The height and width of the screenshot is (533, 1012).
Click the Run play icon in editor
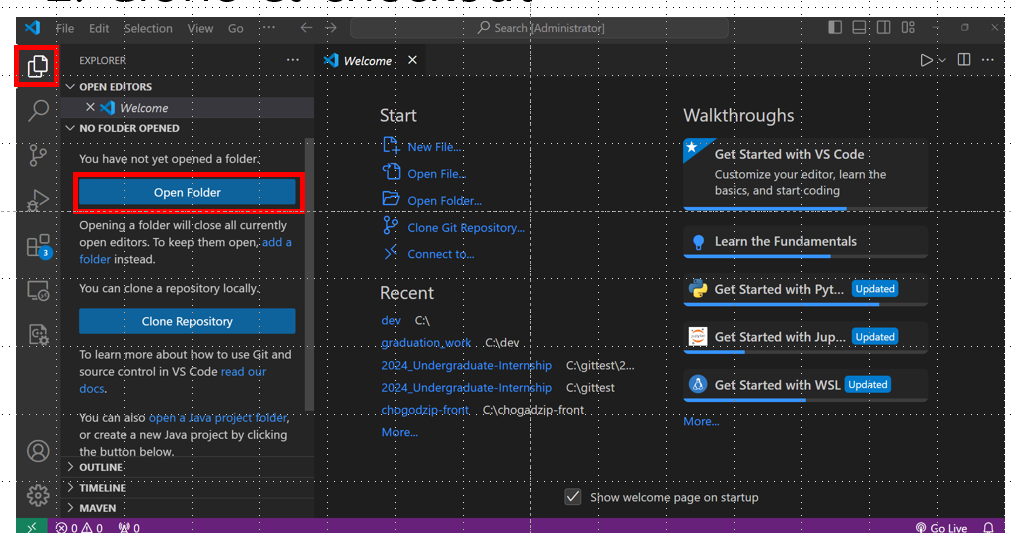[x=926, y=60]
